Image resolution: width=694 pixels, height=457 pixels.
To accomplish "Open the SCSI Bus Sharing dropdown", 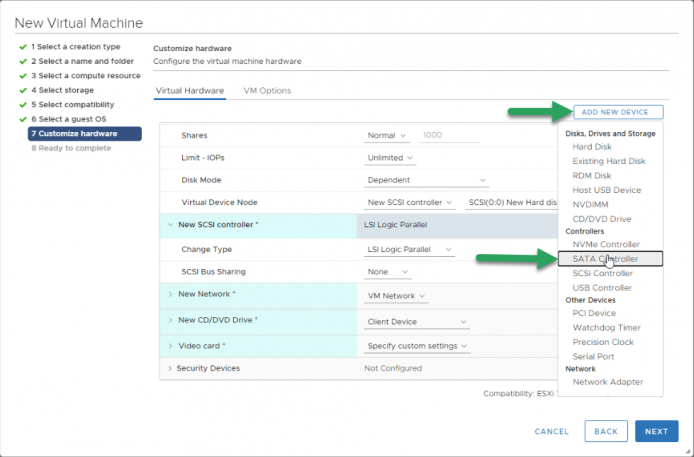I will (x=388, y=272).
